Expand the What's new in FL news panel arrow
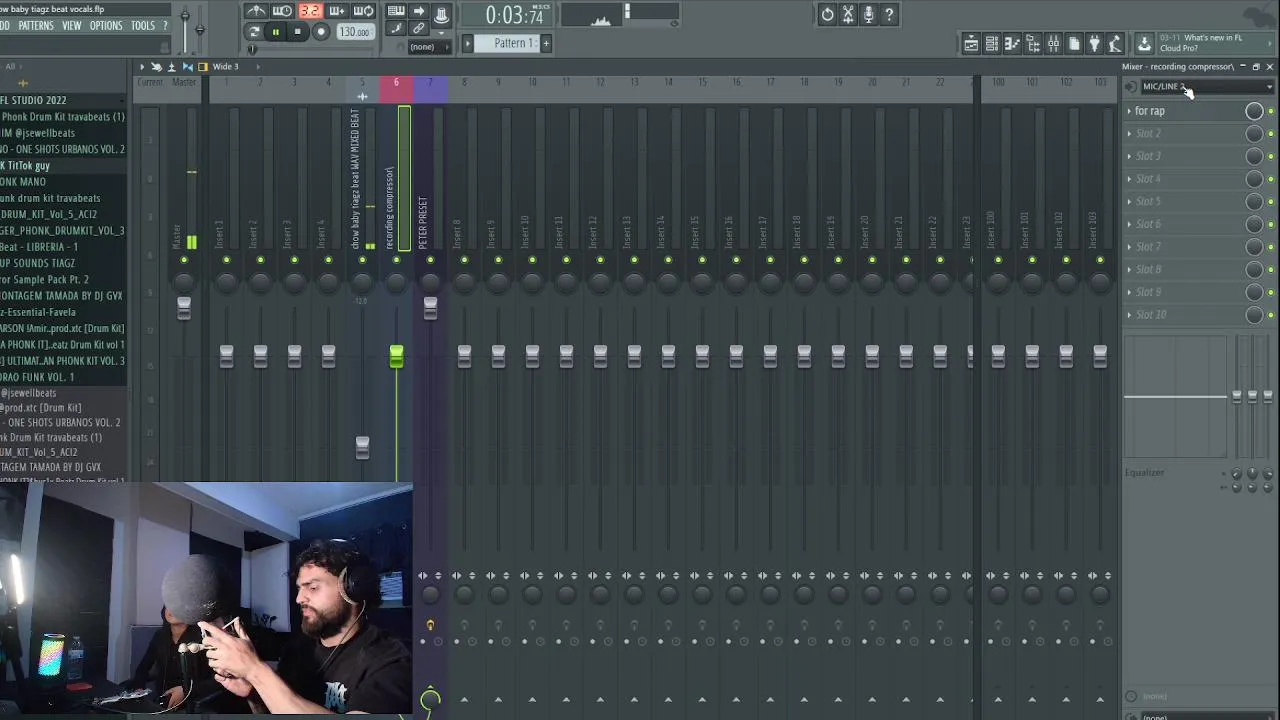This screenshot has width=1280, height=720. (1269, 43)
